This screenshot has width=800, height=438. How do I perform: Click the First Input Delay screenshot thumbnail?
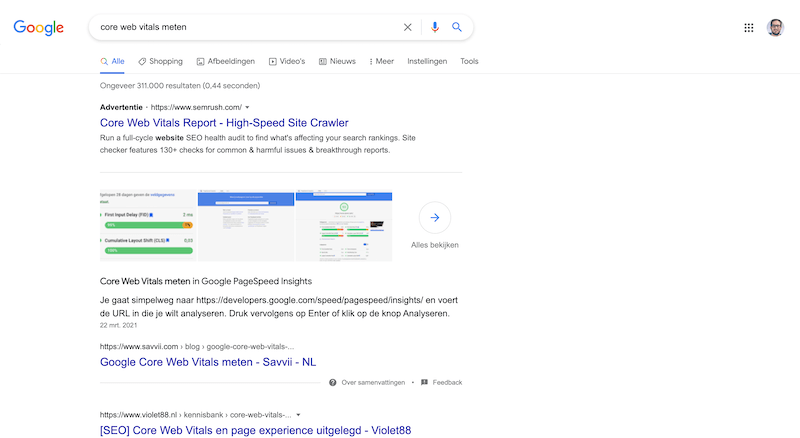coord(147,226)
